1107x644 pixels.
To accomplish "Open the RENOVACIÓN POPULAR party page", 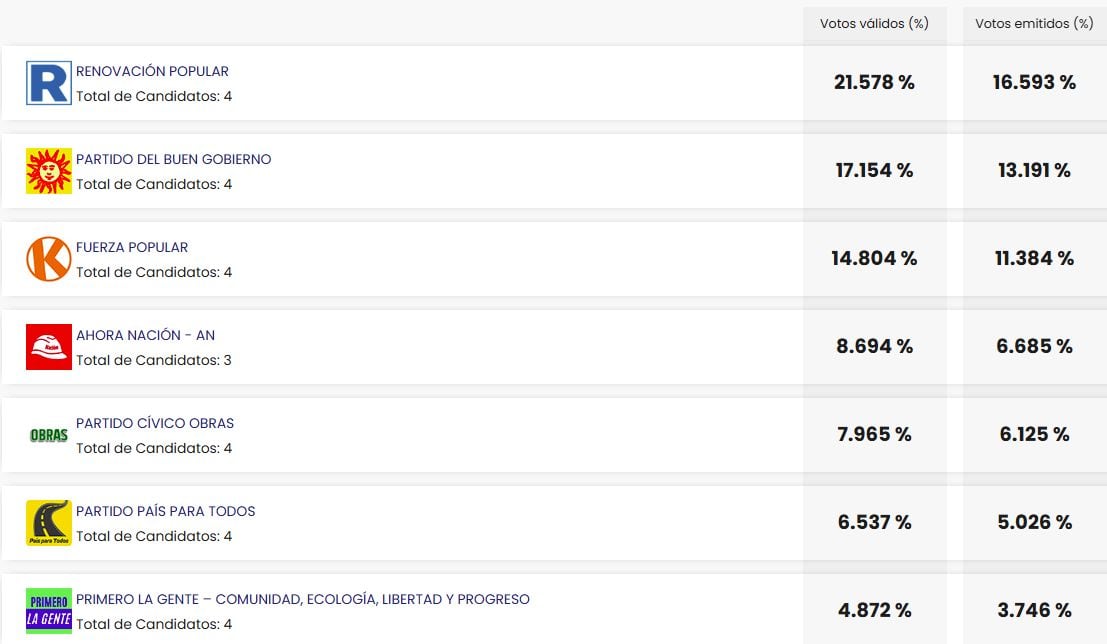I will point(152,71).
